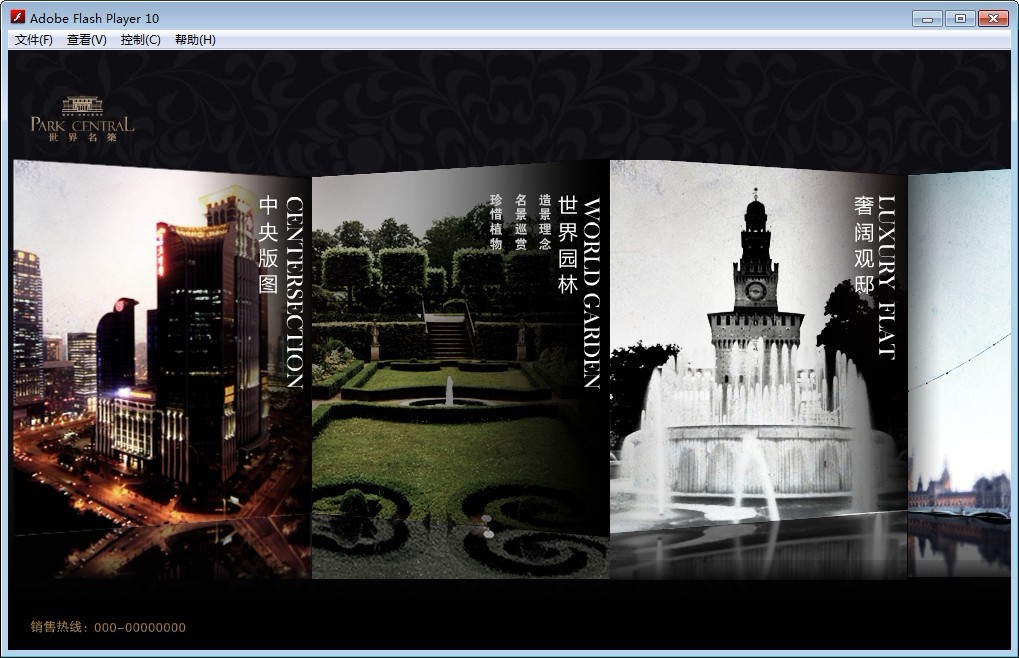Select the 名景巡赏 link

[x=521, y=221]
